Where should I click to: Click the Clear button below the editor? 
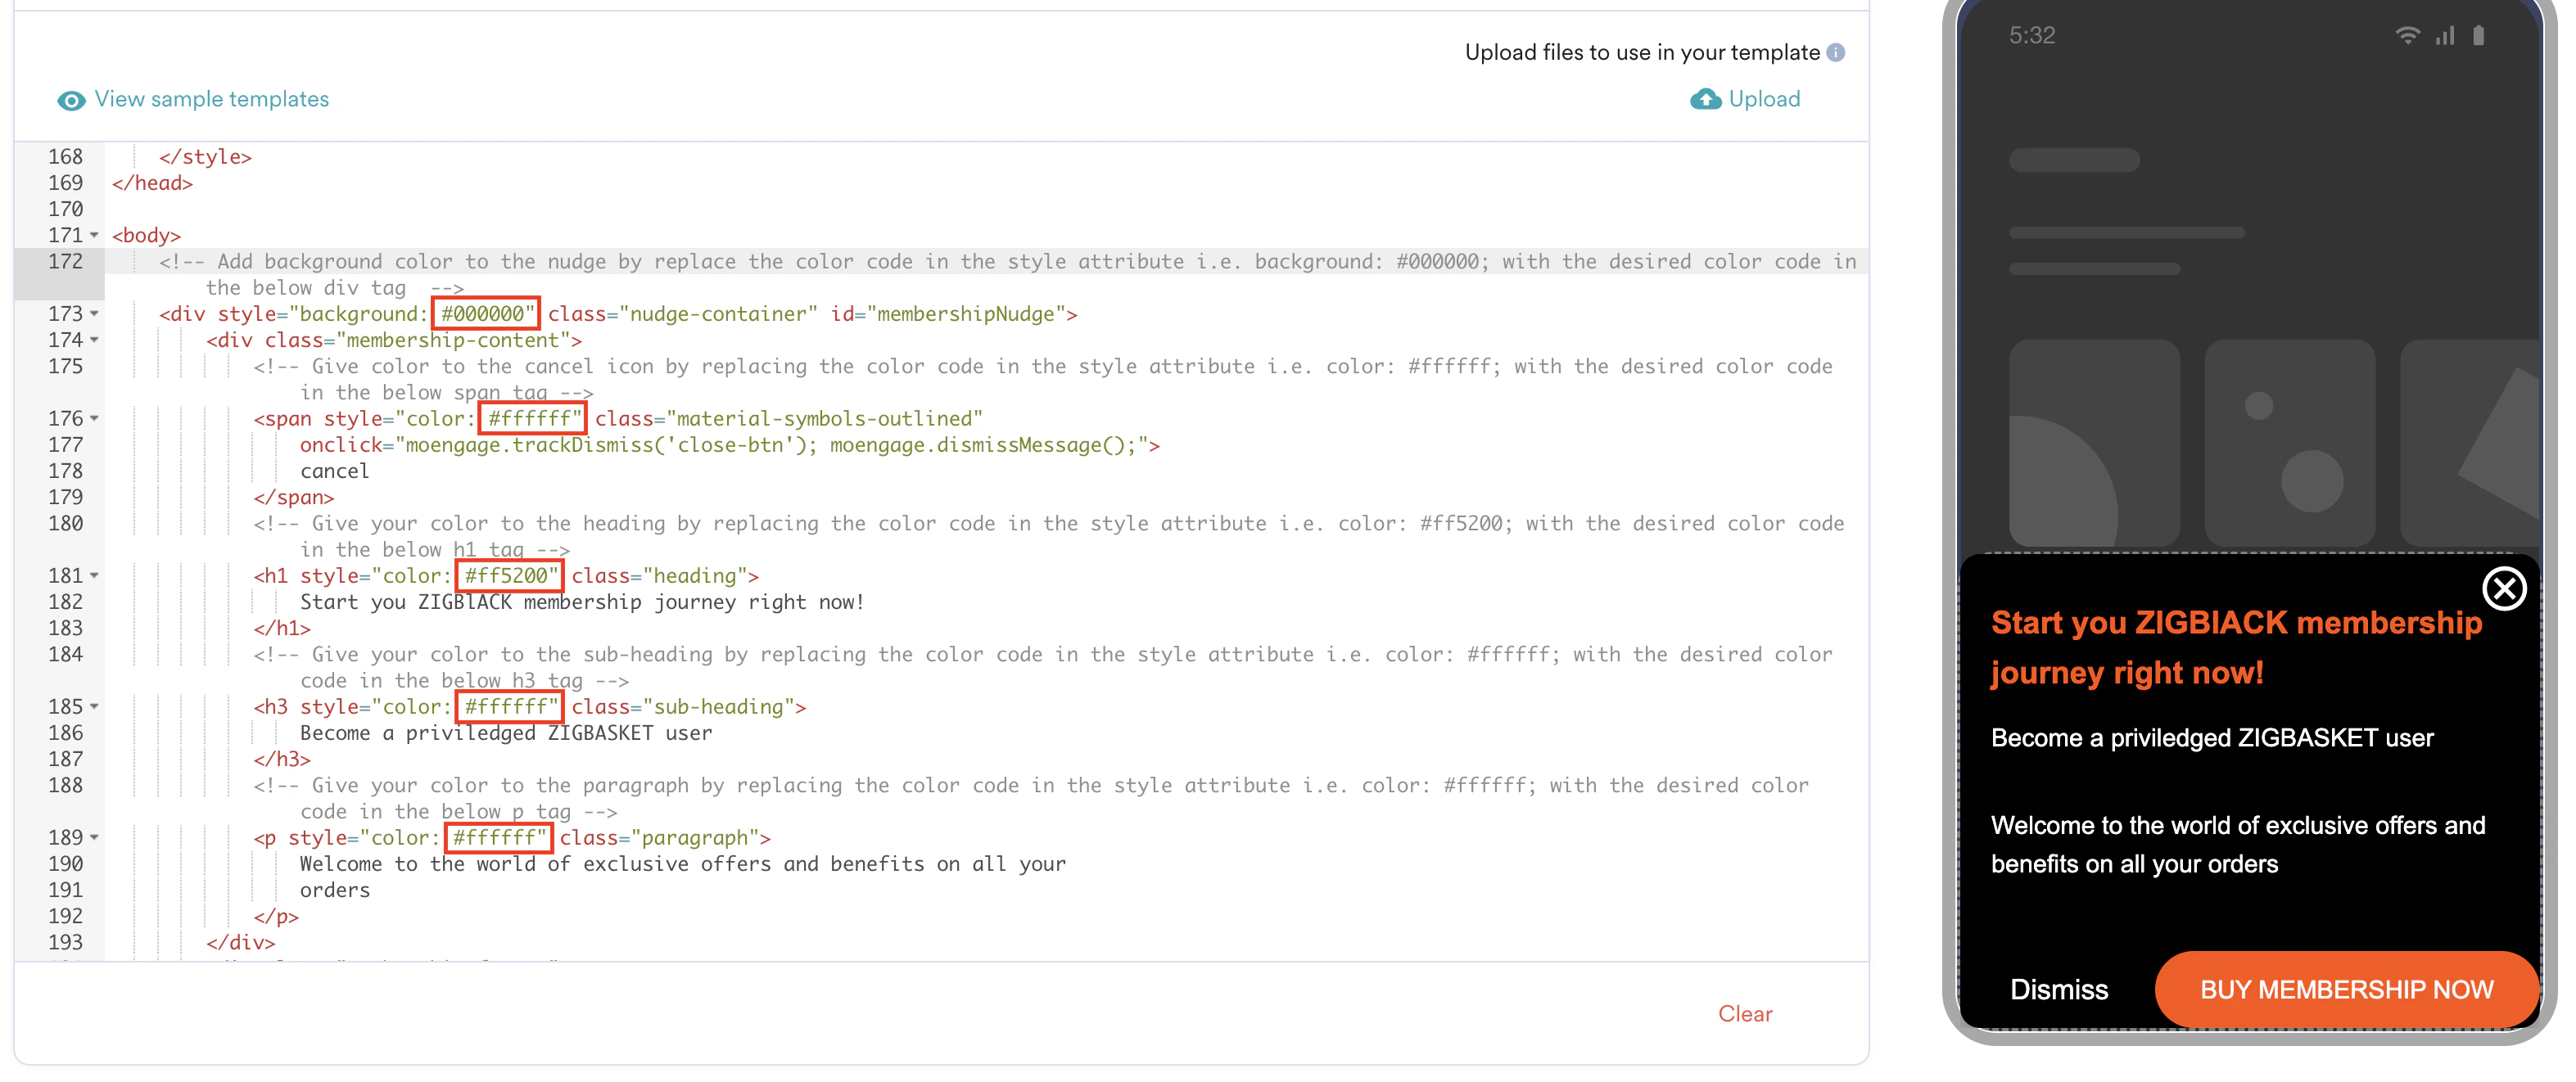click(1745, 1014)
